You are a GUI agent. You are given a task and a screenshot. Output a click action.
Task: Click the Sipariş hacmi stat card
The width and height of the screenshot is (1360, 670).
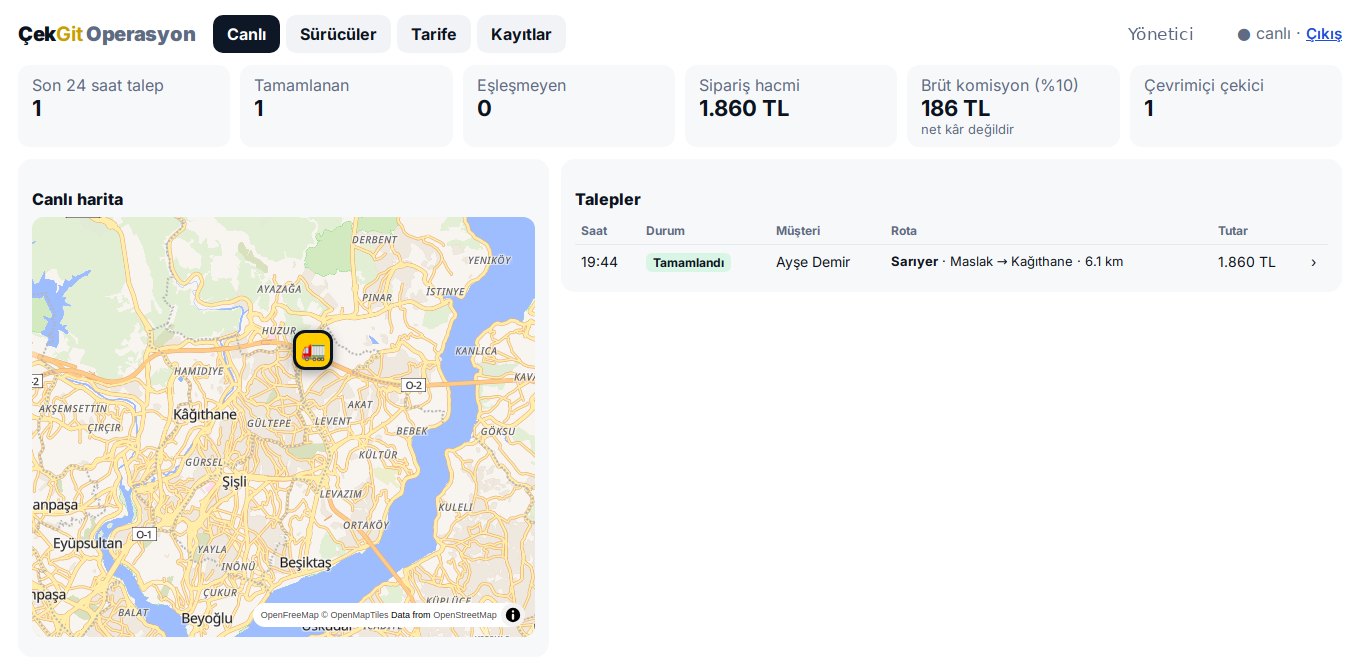point(791,106)
